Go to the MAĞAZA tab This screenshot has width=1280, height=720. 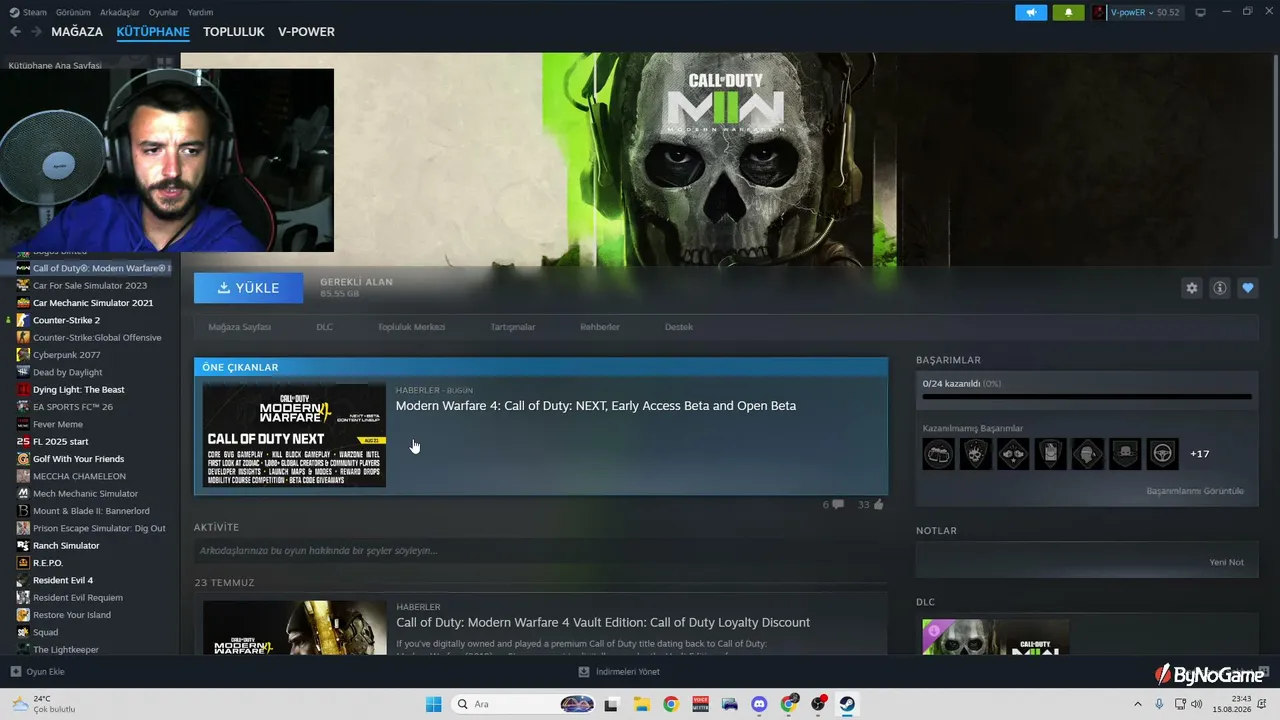click(x=77, y=32)
